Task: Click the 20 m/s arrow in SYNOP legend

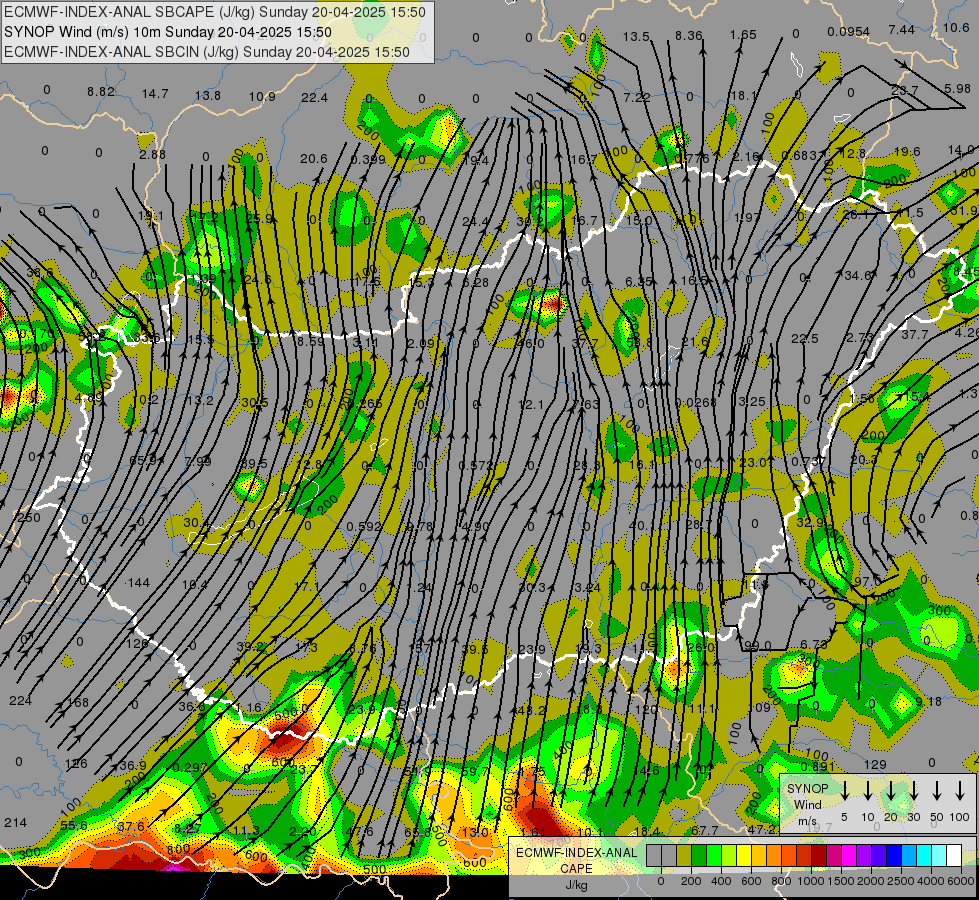Action: click(x=890, y=791)
